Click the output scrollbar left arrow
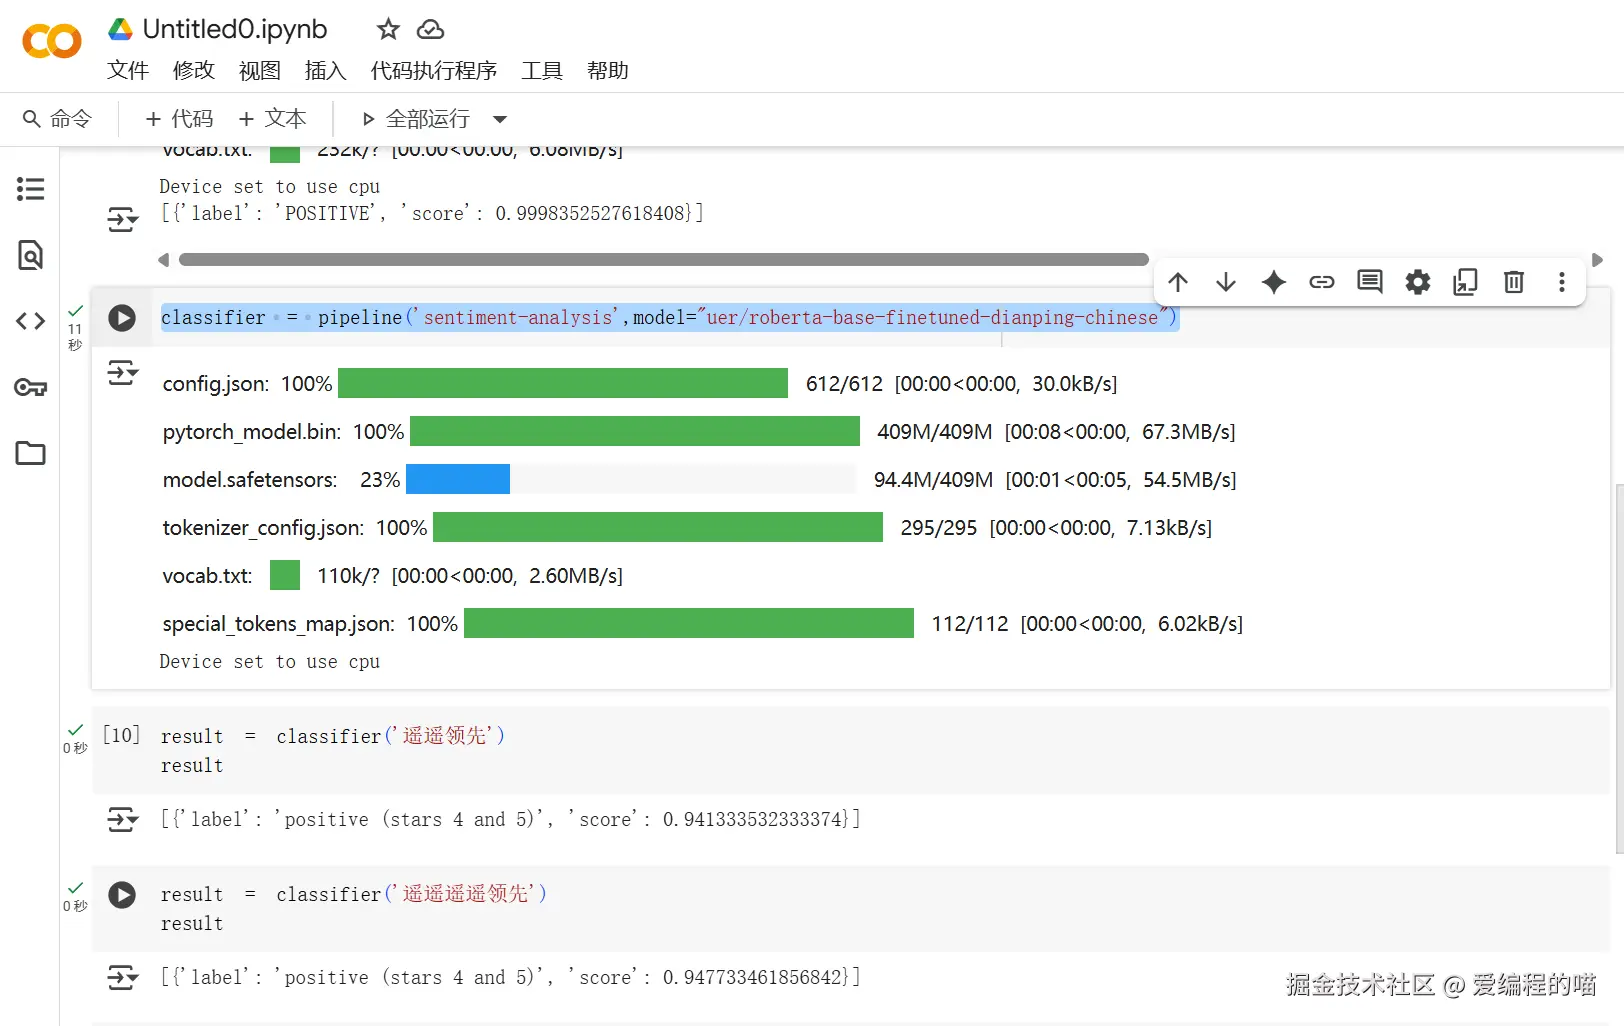Image resolution: width=1624 pixels, height=1026 pixels. coord(164,260)
